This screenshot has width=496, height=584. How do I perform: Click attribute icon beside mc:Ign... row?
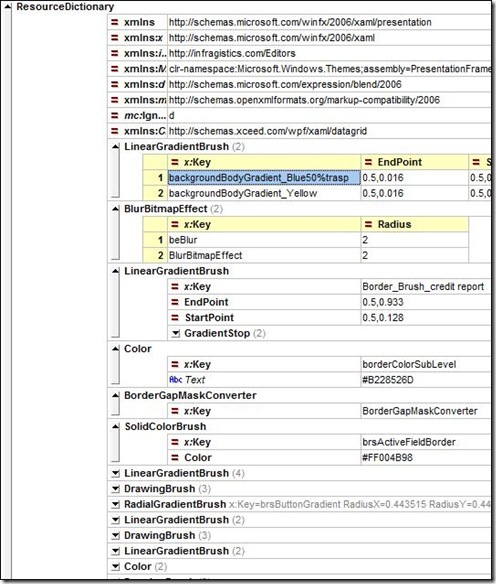(x=115, y=115)
